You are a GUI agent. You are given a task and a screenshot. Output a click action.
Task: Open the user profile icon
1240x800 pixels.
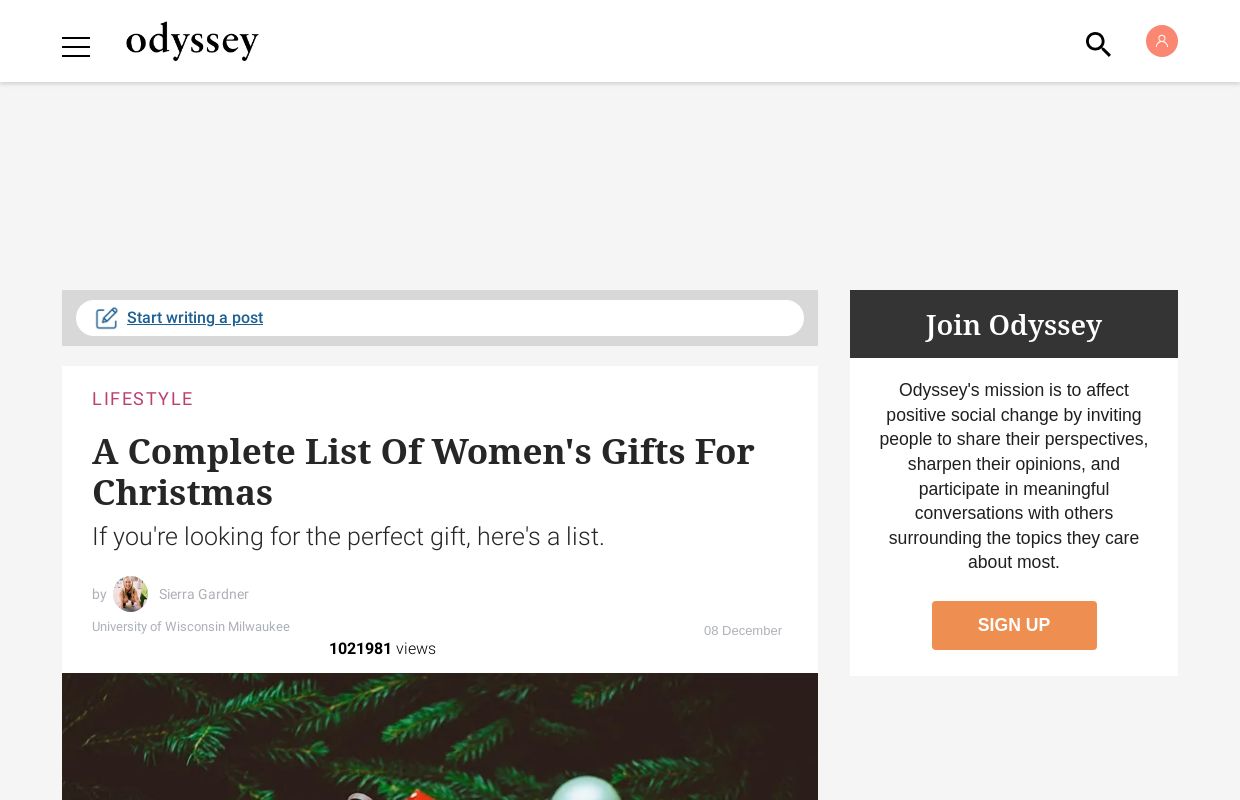(x=1161, y=41)
